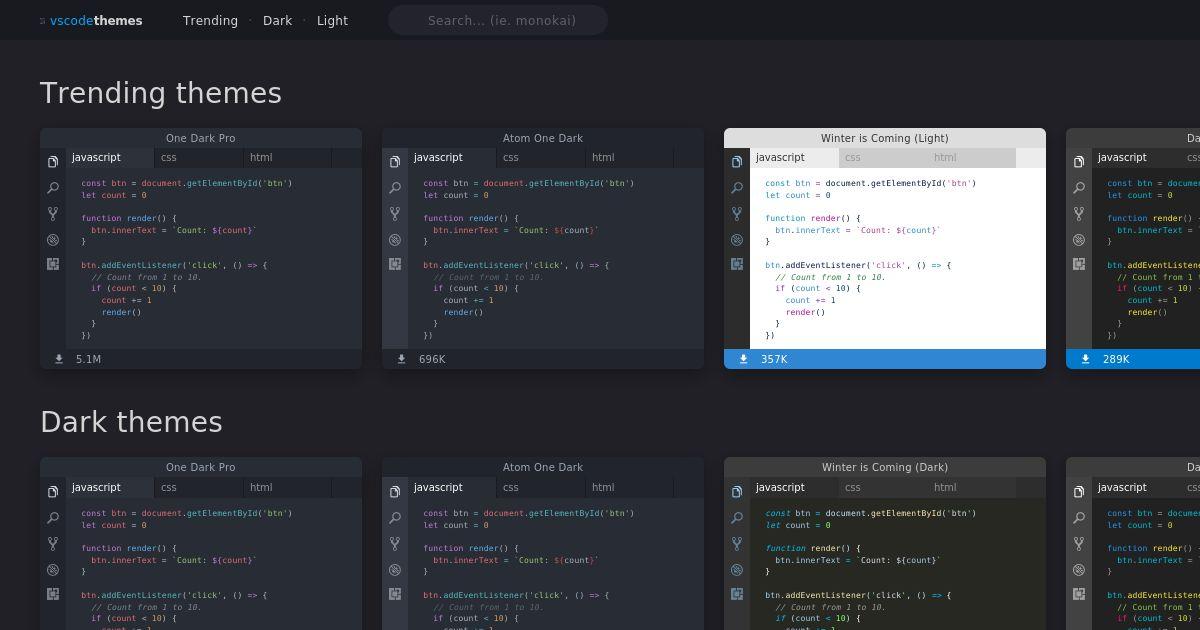Open trending Atom One Dark theme title
Image resolution: width=1200 pixels, height=630 pixels.
click(543, 138)
